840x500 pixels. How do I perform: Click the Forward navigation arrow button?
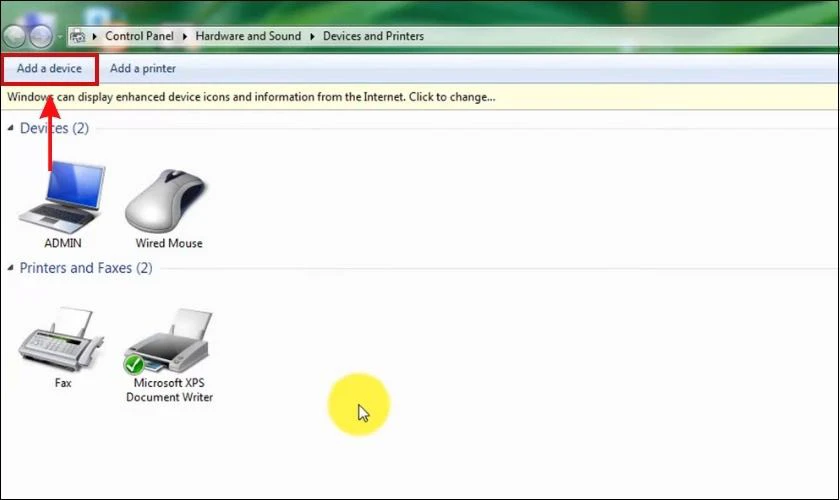tap(41, 36)
